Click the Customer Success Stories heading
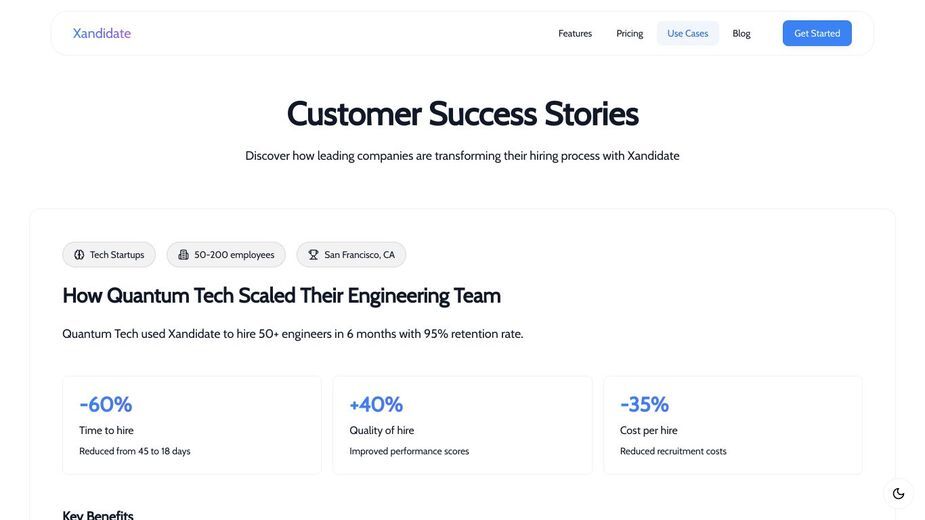Image resolution: width=925 pixels, height=520 pixels. tap(462, 113)
